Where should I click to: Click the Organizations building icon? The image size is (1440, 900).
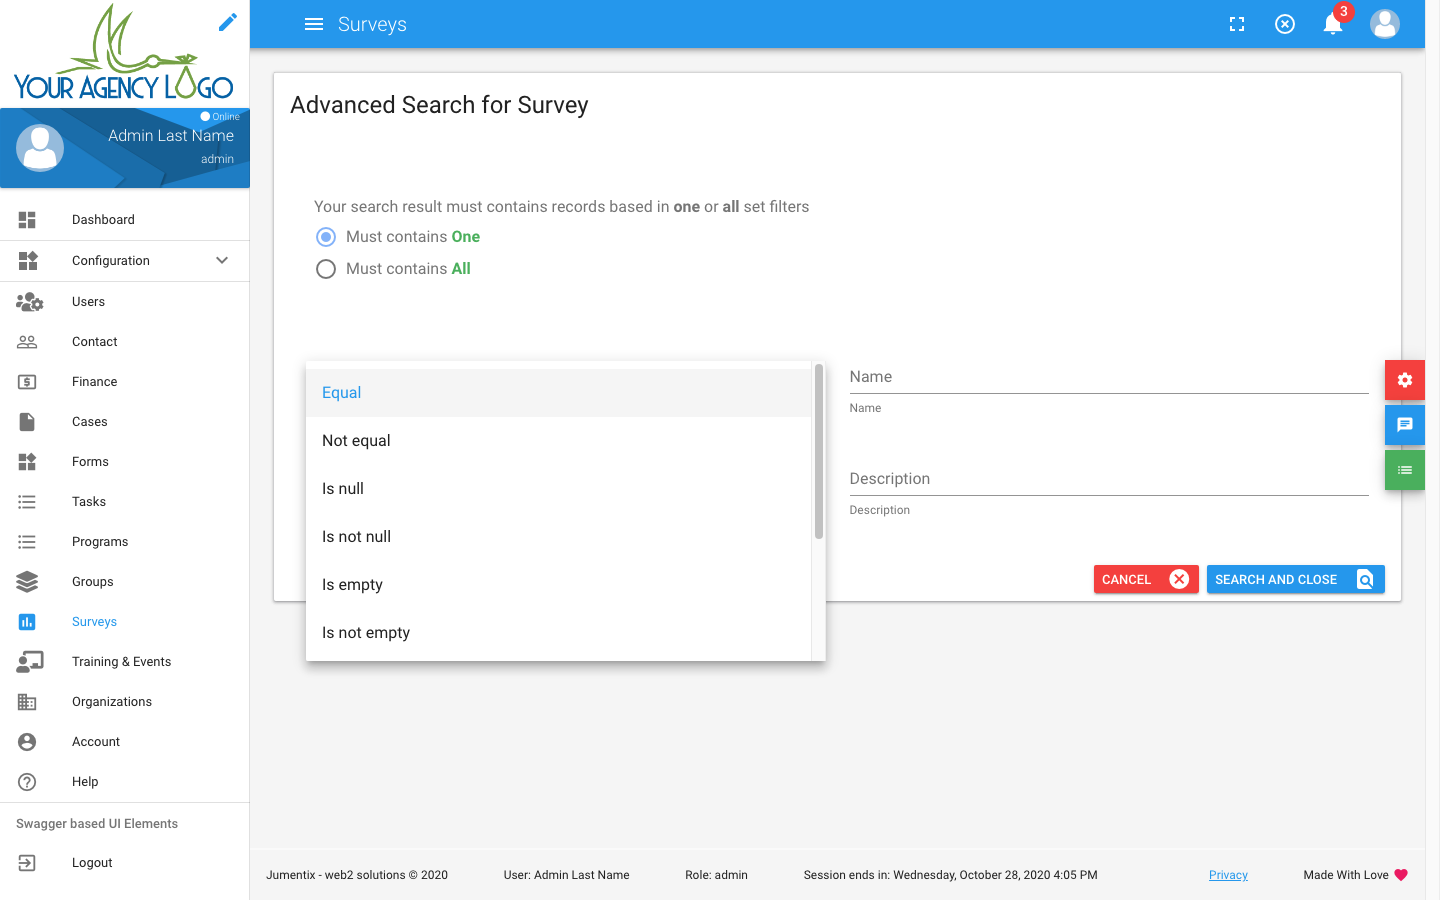(27, 702)
